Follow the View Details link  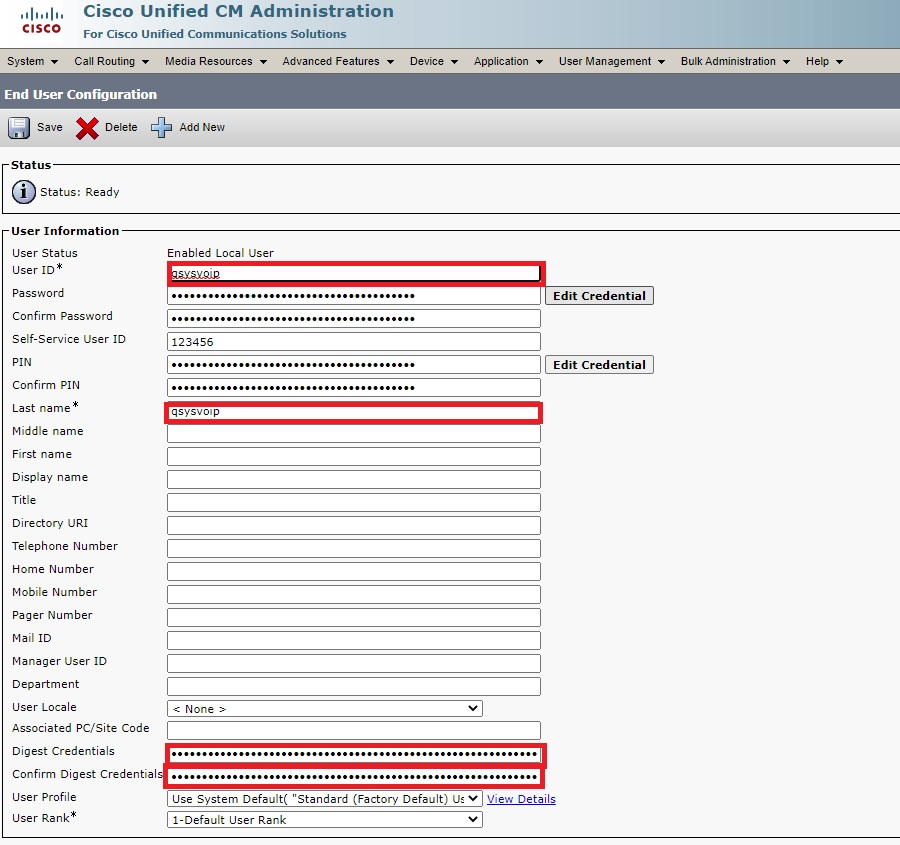click(521, 799)
